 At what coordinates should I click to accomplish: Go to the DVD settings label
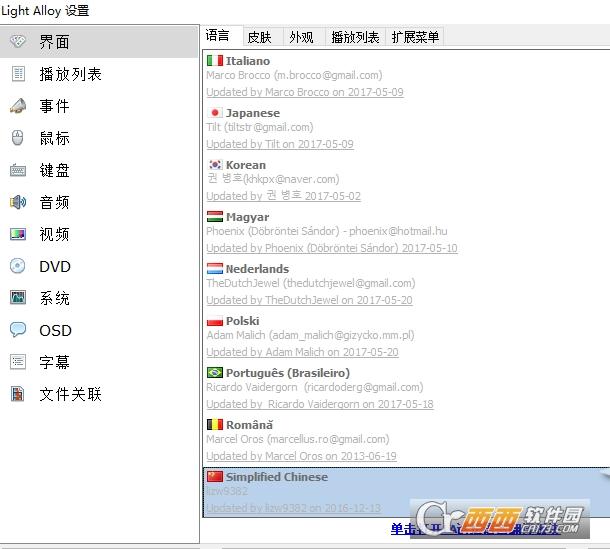click(55, 267)
